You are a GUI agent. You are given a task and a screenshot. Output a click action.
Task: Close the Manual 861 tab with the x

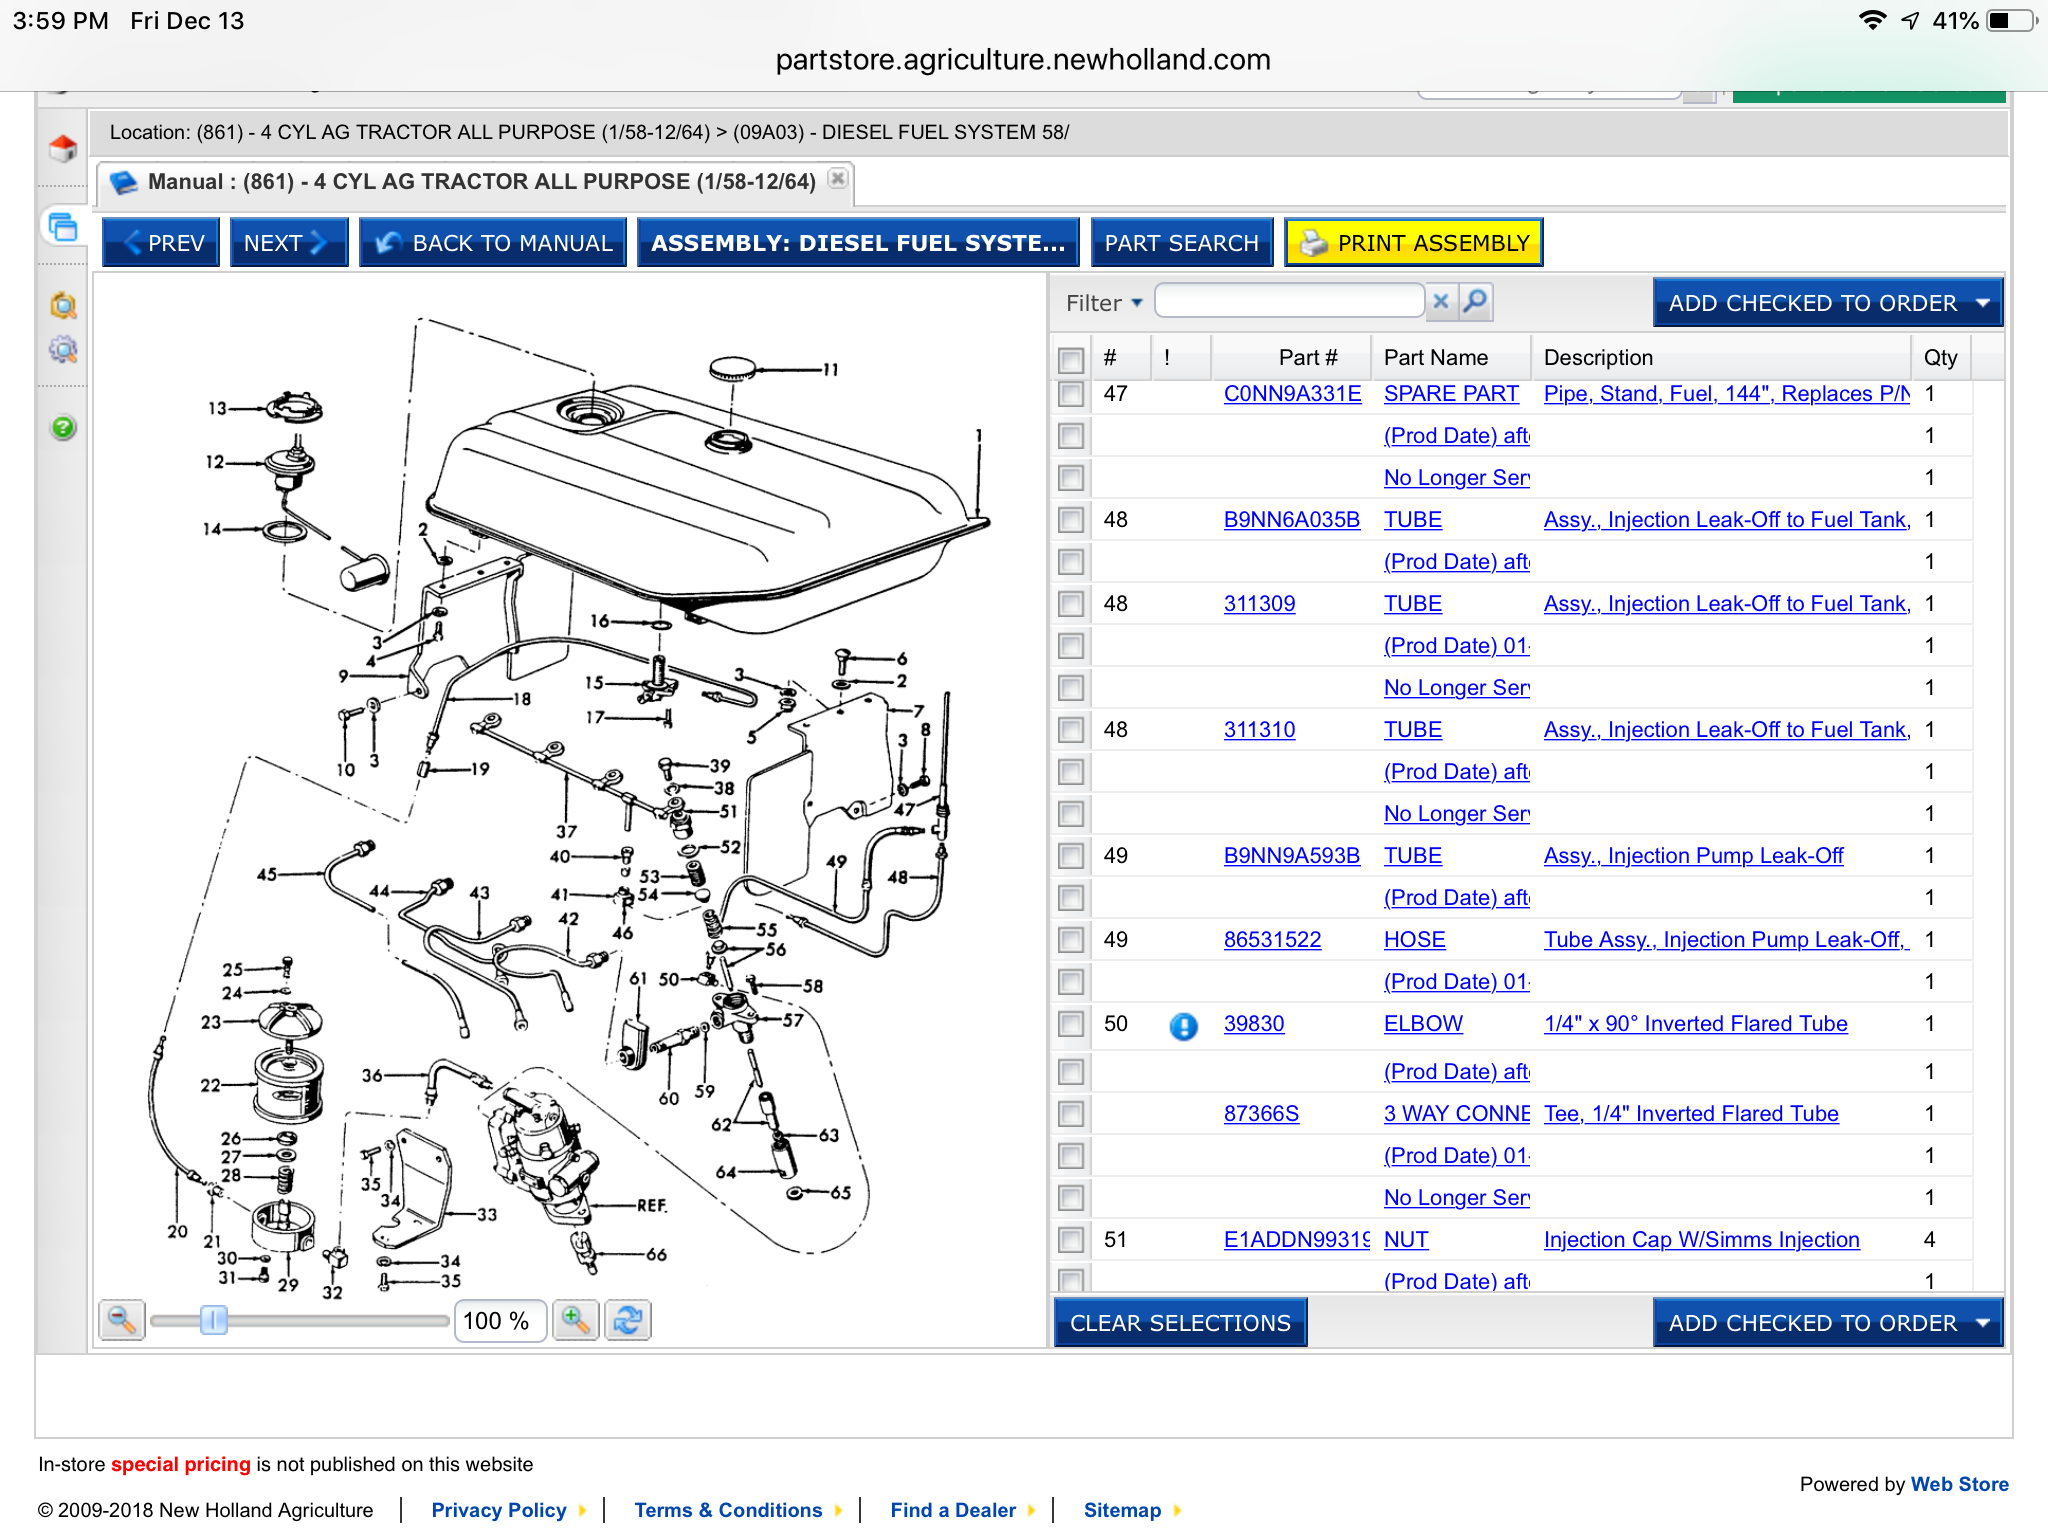838,179
